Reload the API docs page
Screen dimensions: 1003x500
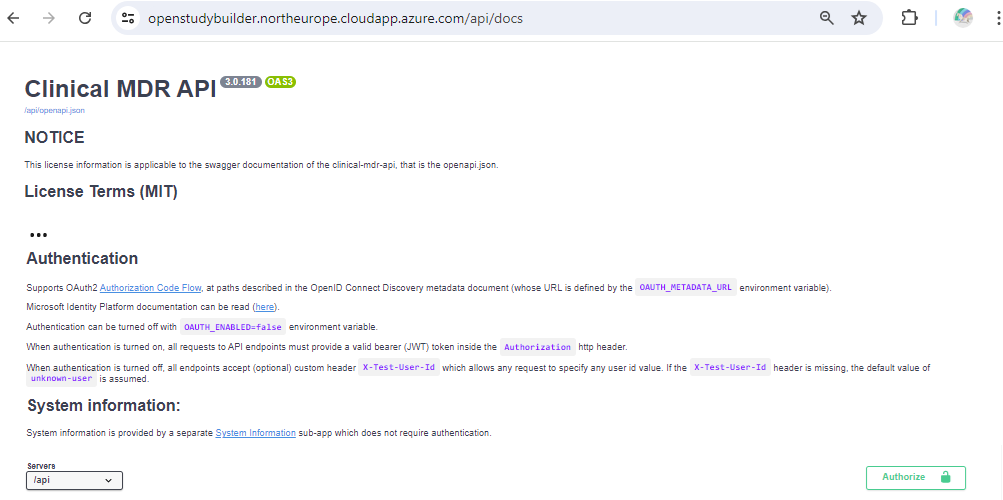[85, 18]
